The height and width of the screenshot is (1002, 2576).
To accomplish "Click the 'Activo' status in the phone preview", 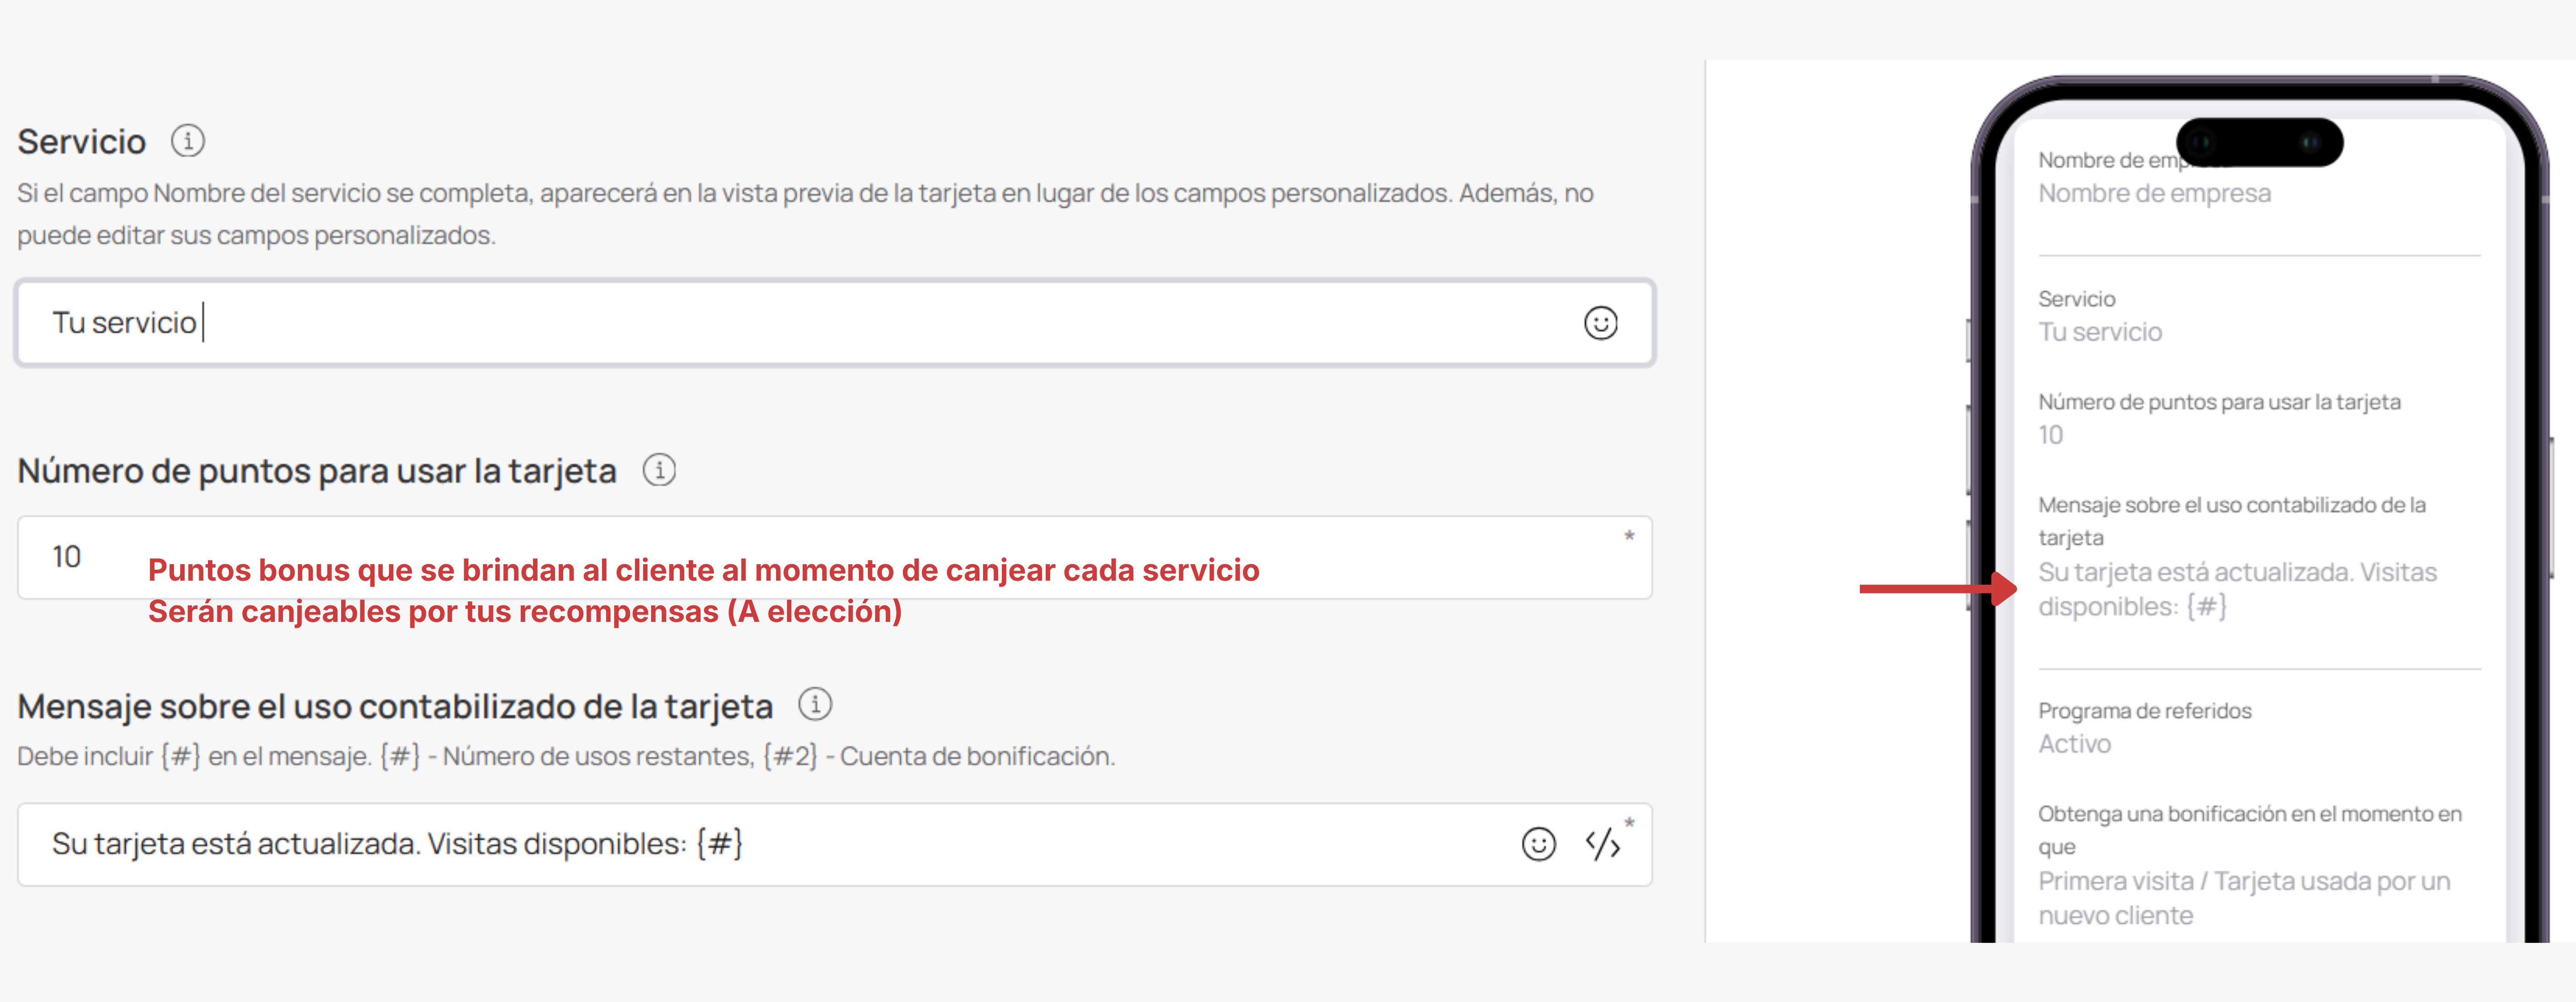I will [2074, 744].
